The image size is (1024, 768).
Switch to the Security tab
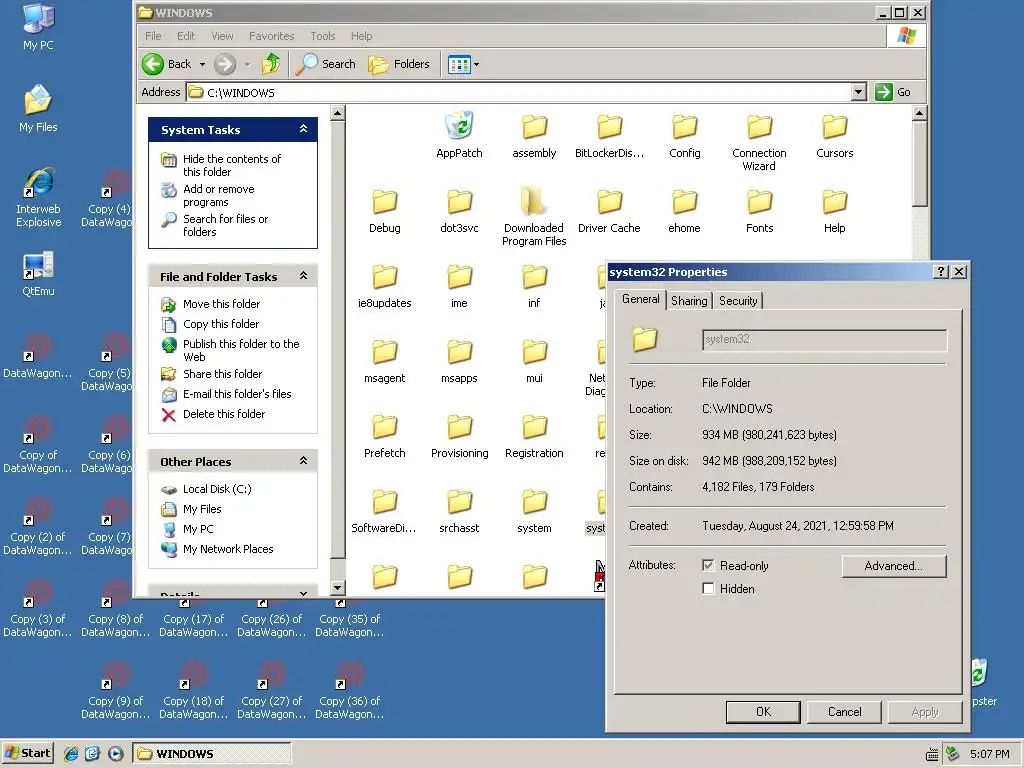click(738, 300)
